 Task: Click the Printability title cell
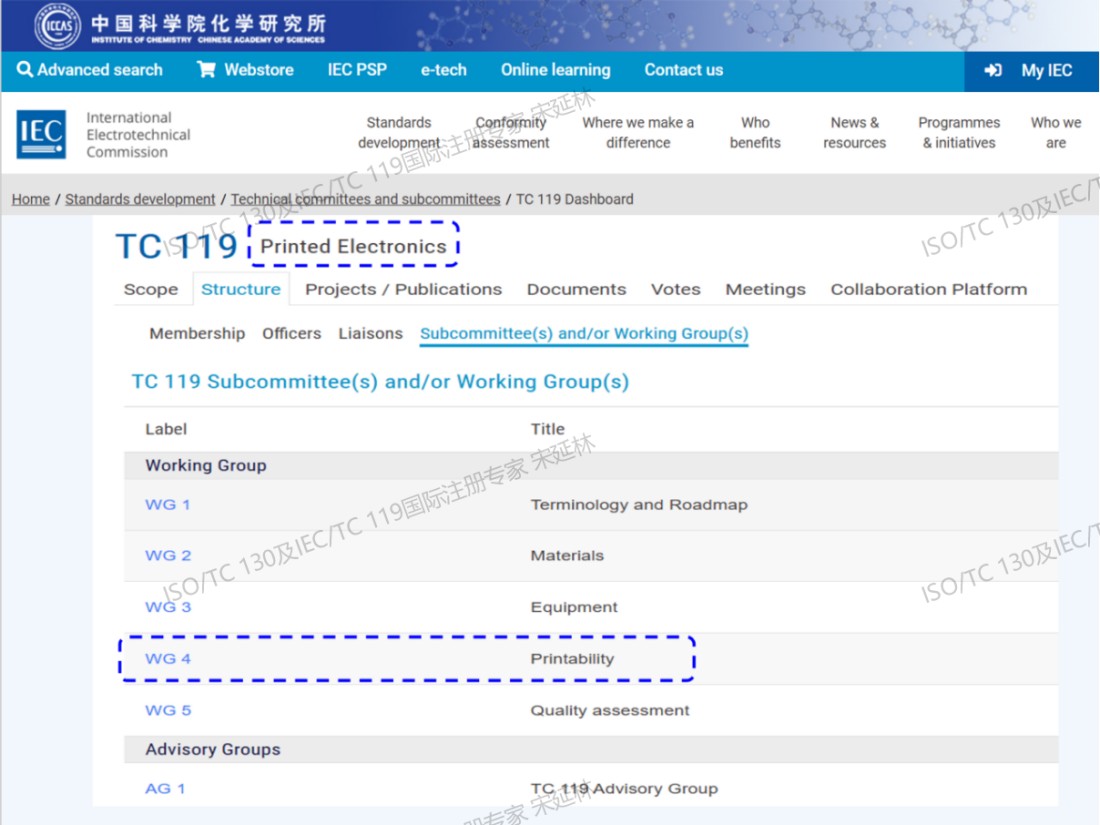[572, 659]
